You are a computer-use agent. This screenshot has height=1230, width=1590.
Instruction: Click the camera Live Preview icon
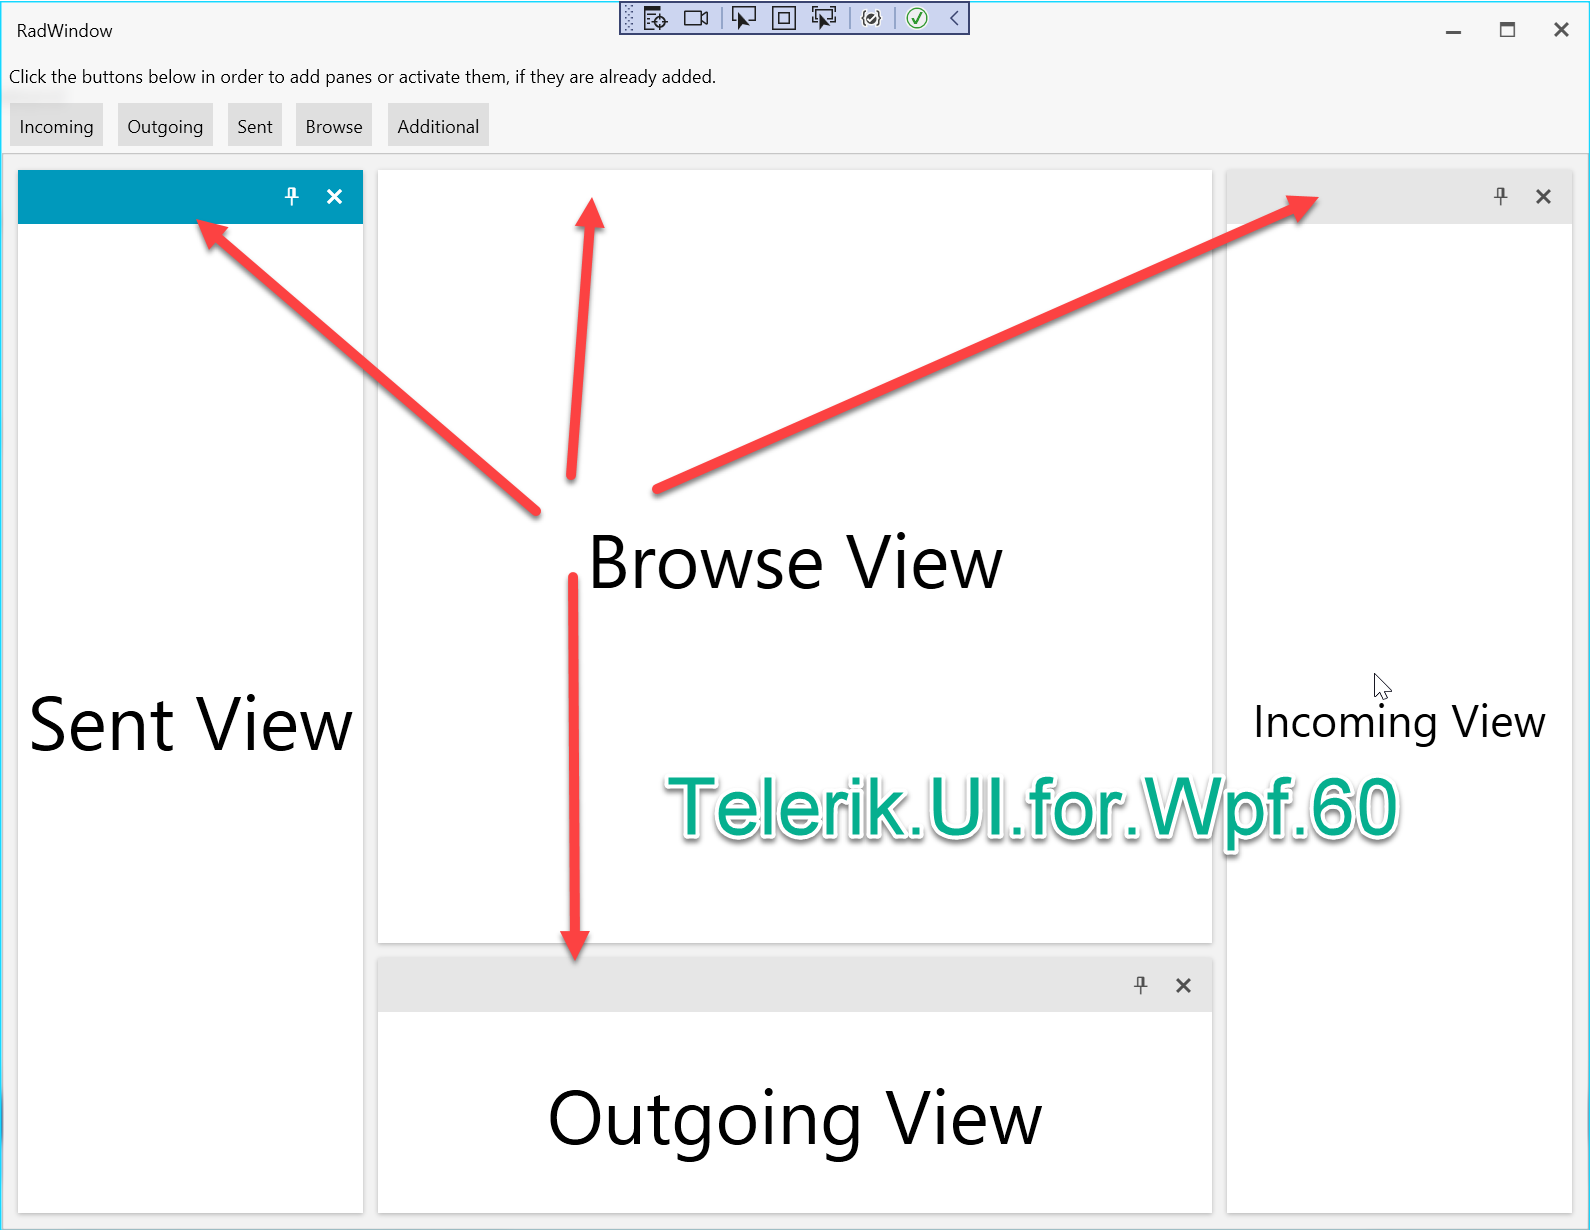point(696,18)
